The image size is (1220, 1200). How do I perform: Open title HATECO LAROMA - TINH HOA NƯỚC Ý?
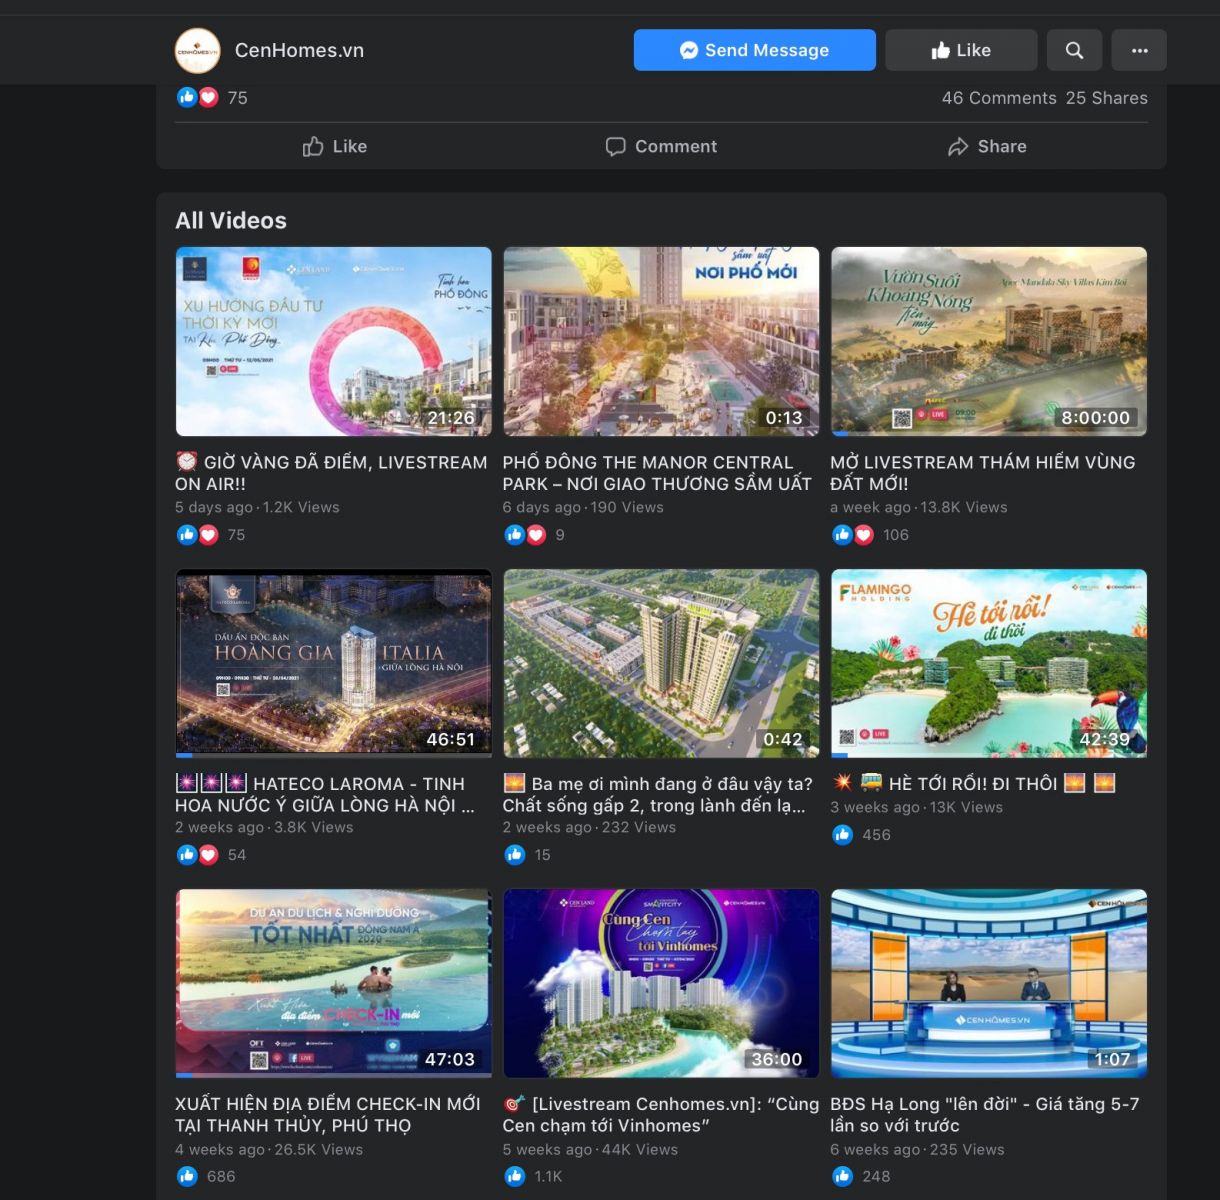325,794
